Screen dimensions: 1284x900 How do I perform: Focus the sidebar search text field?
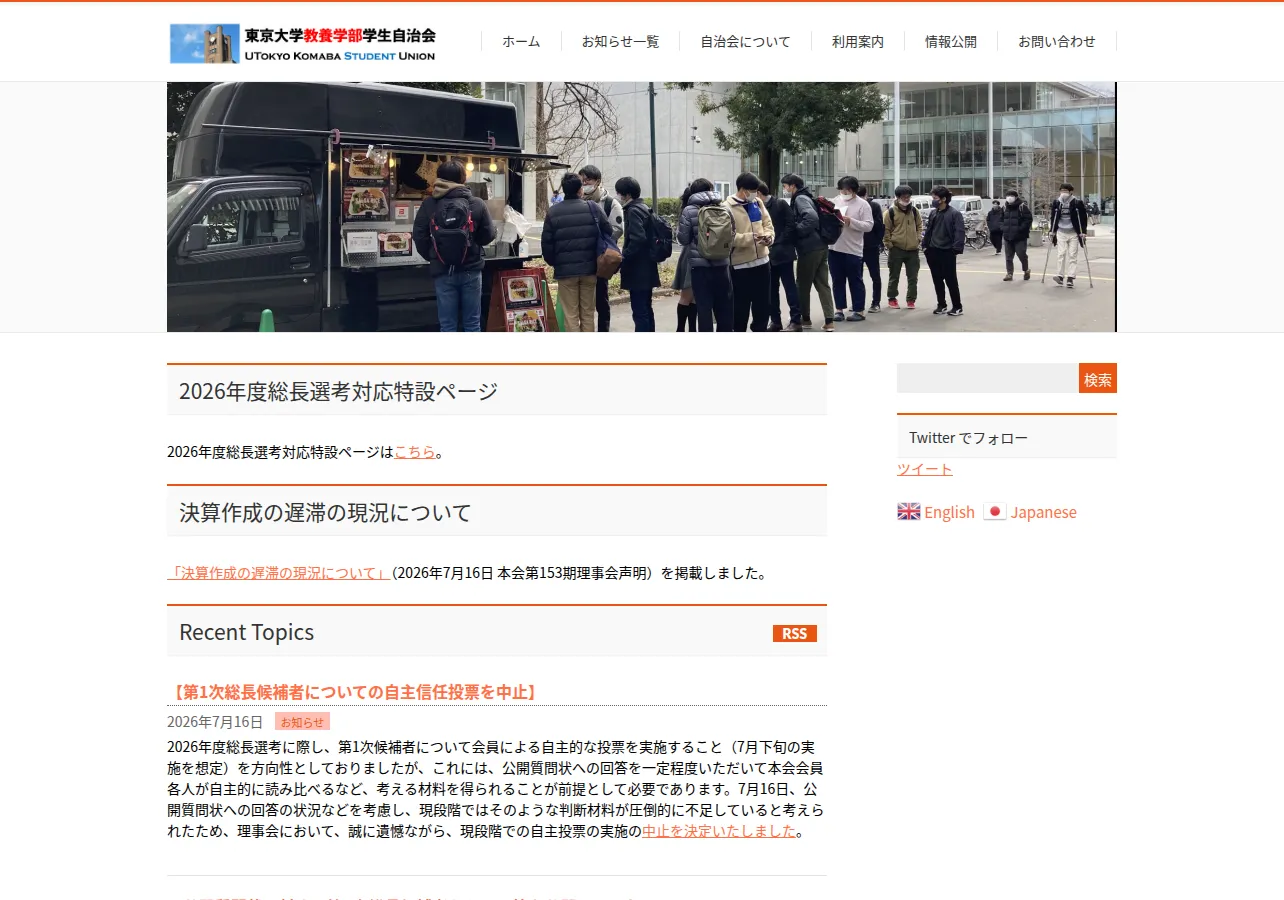click(988, 379)
